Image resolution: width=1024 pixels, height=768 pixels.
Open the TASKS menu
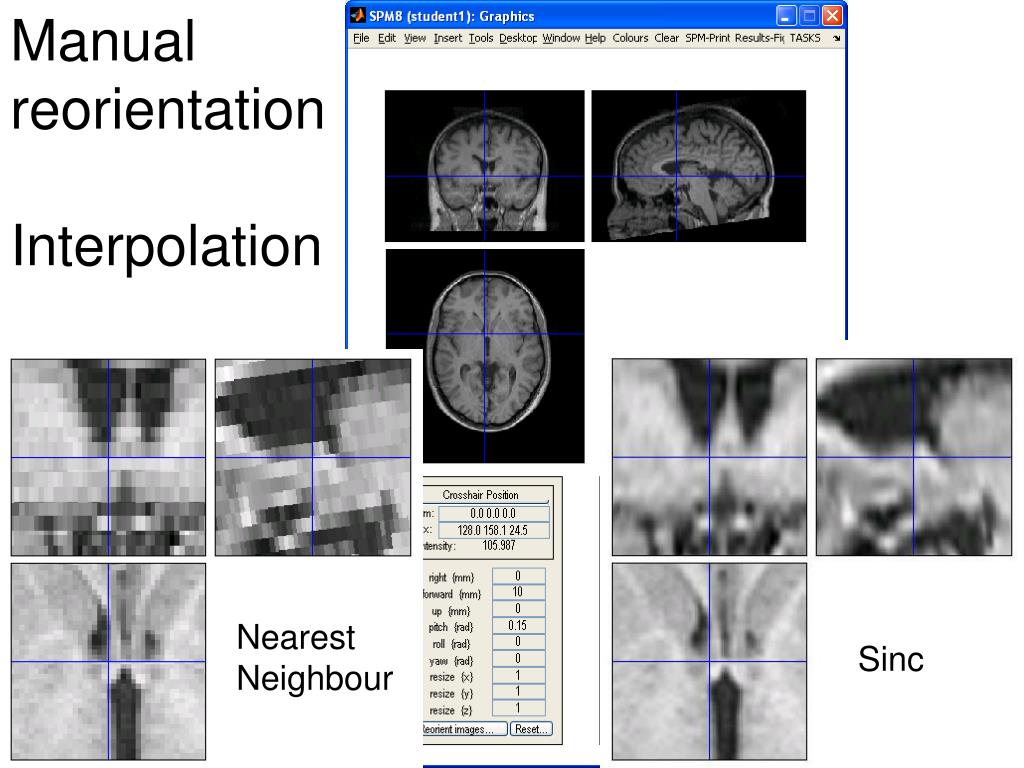coord(805,38)
